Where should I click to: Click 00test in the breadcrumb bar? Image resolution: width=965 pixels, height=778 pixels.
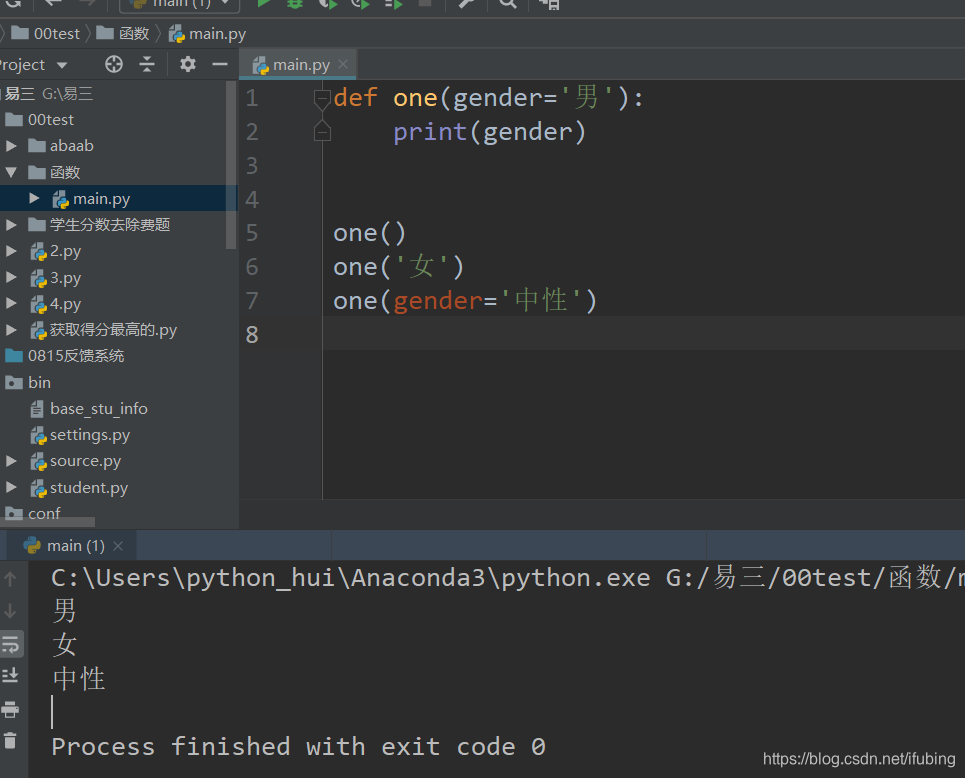coord(57,33)
